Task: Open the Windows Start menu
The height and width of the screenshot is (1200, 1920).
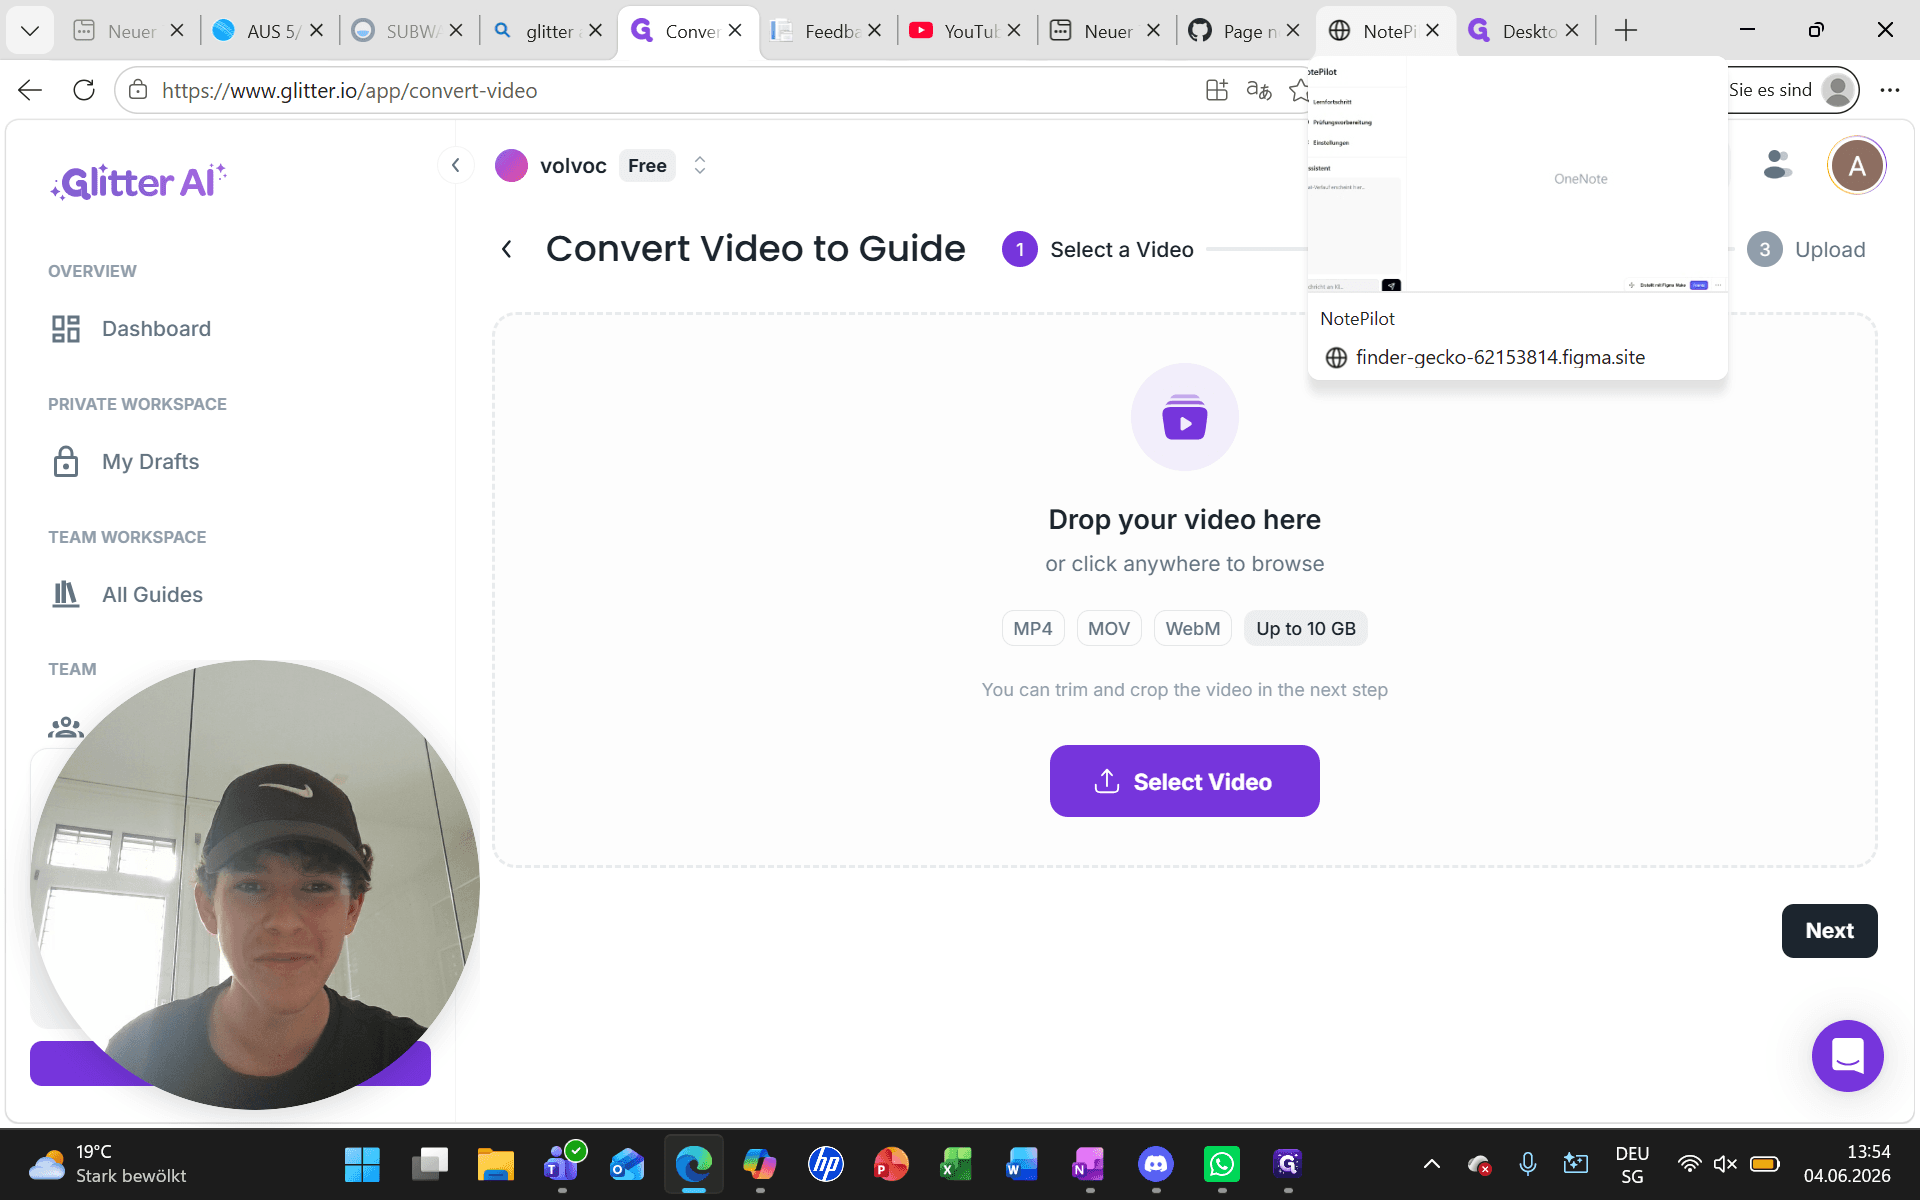Action: point(362,1164)
